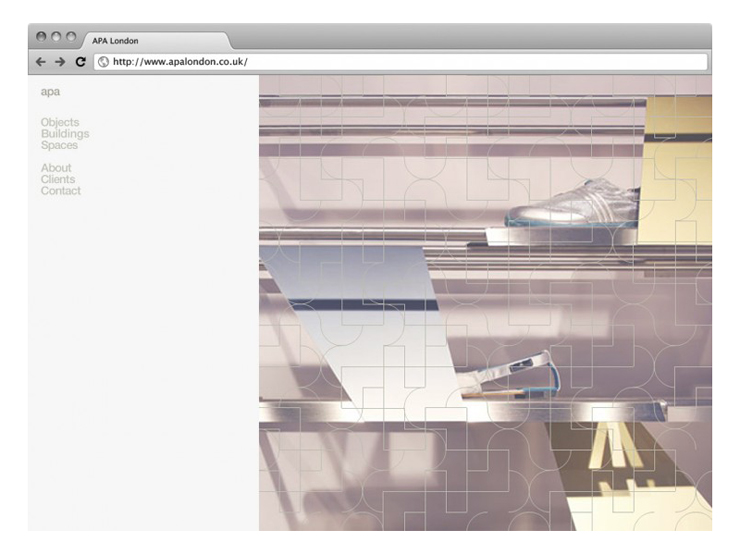This screenshot has height=555, width=740.
Task: Focus the URL address field
Action: (401, 62)
